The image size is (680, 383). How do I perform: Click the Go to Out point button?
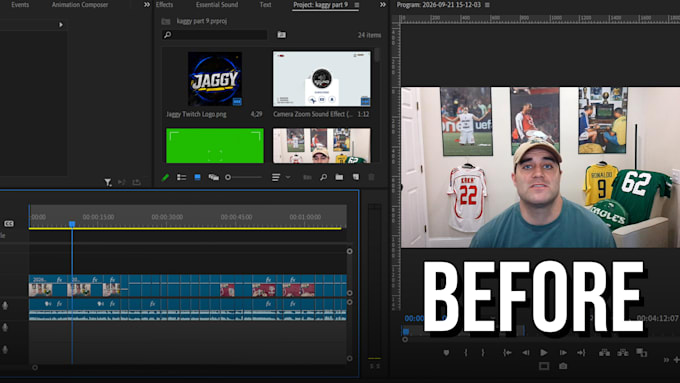click(581, 353)
